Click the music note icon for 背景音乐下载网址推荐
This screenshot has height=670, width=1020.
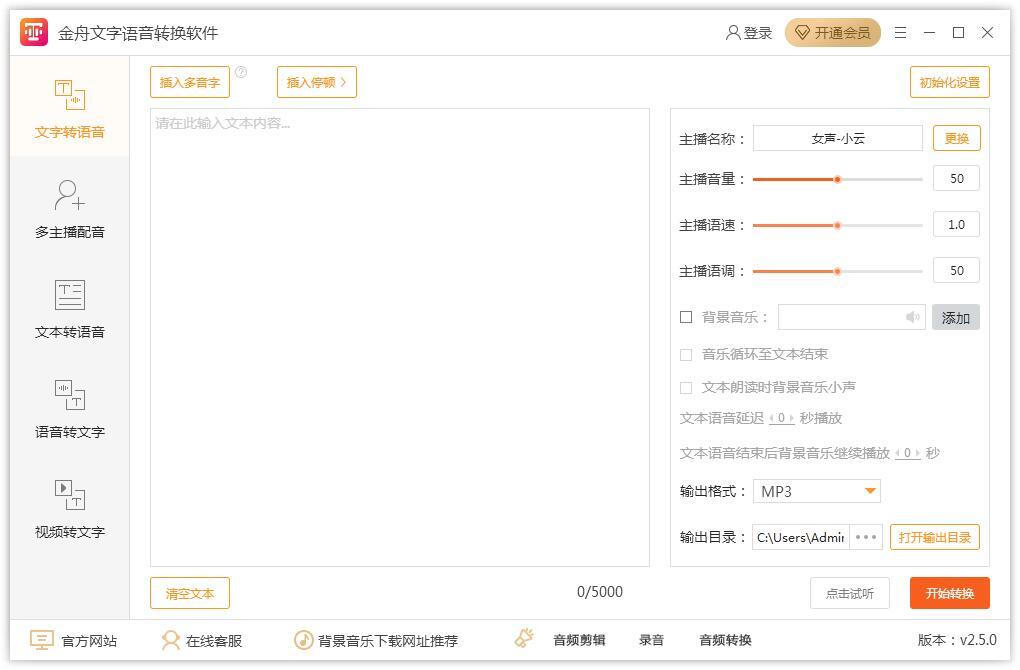click(x=303, y=640)
